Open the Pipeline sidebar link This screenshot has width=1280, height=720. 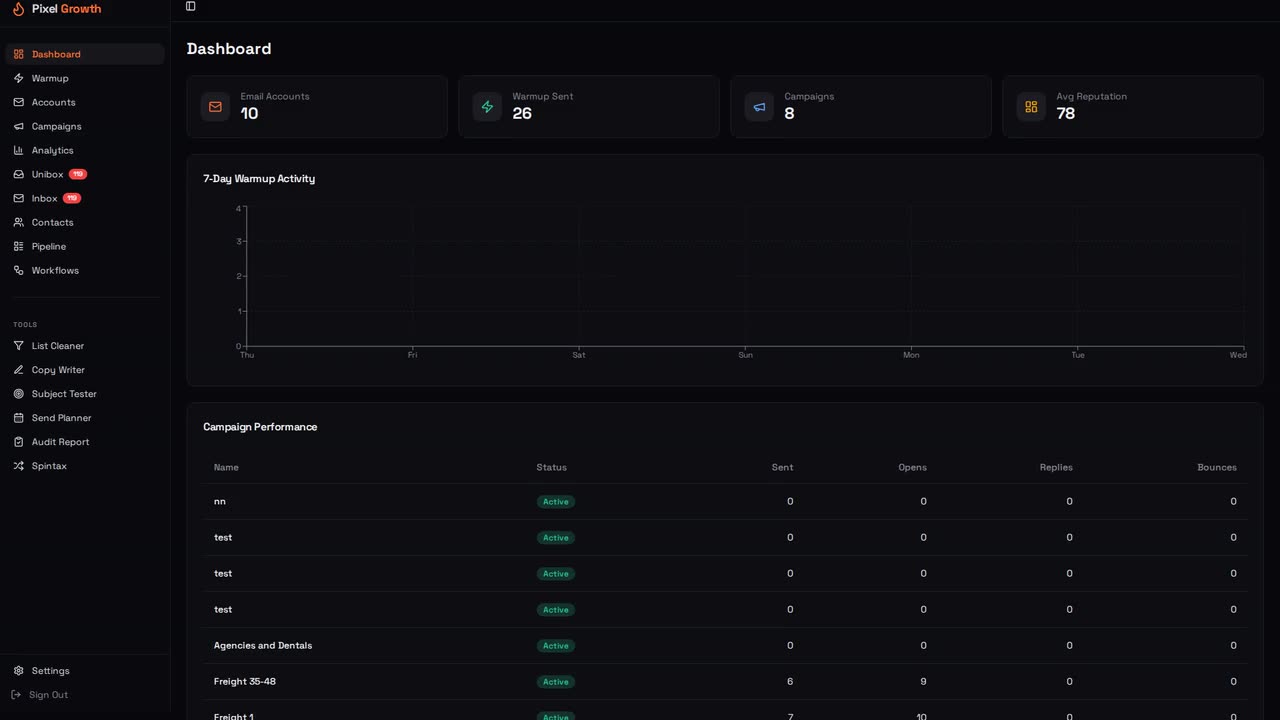point(85,246)
